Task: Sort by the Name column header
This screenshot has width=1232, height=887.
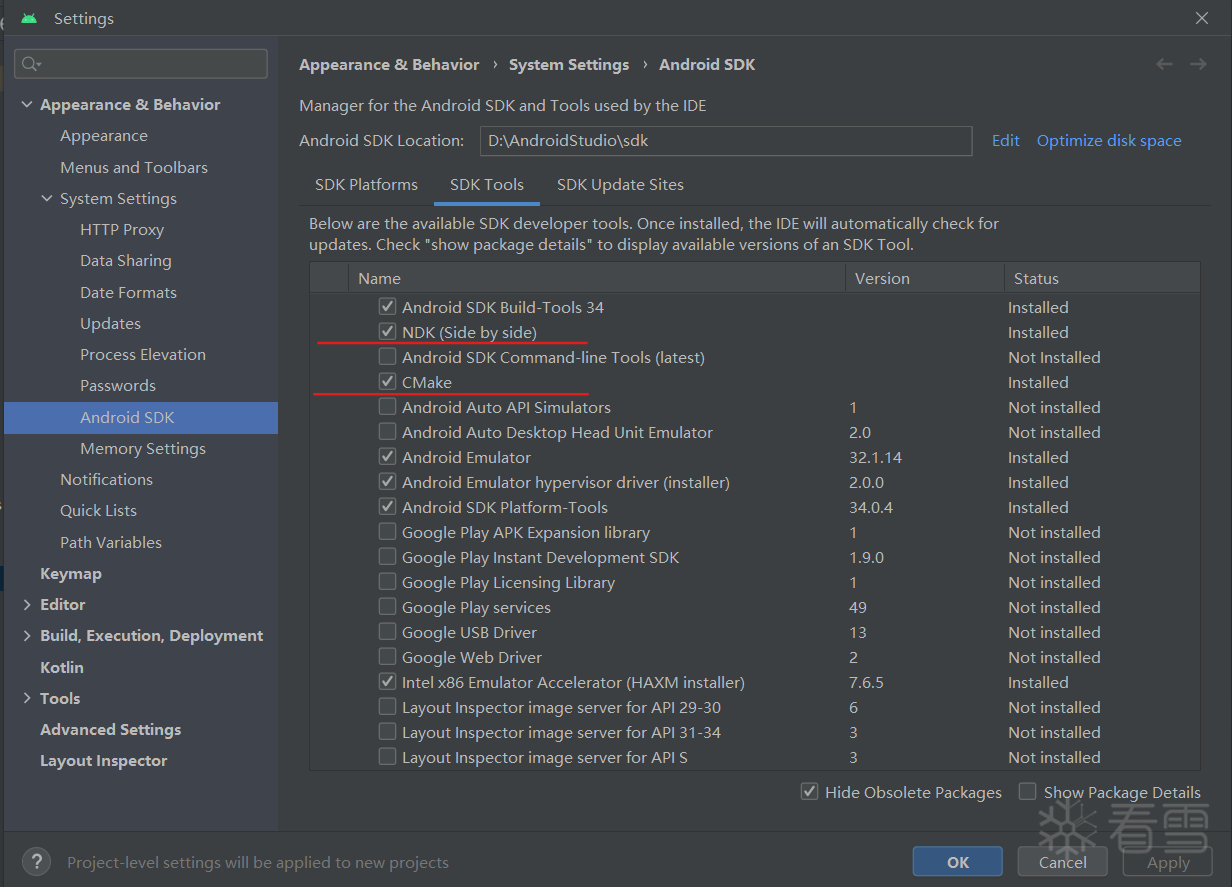Action: (x=597, y=279)
